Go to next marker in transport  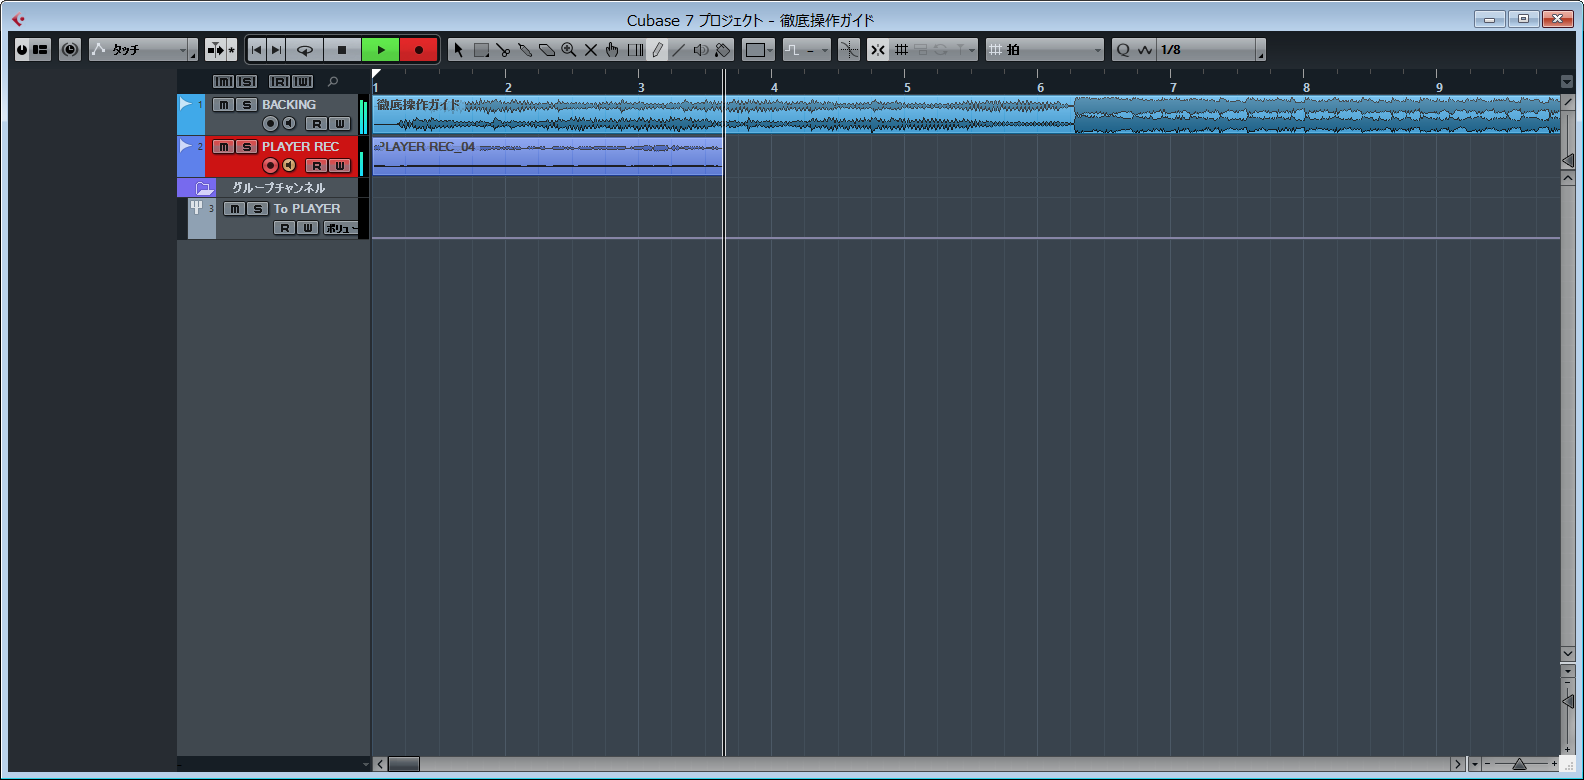[277, 50]
